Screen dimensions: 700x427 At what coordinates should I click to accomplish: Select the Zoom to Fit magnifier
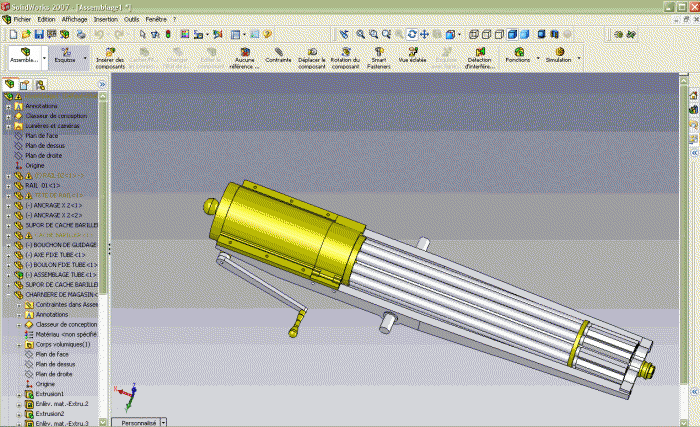tap(361, 34)
